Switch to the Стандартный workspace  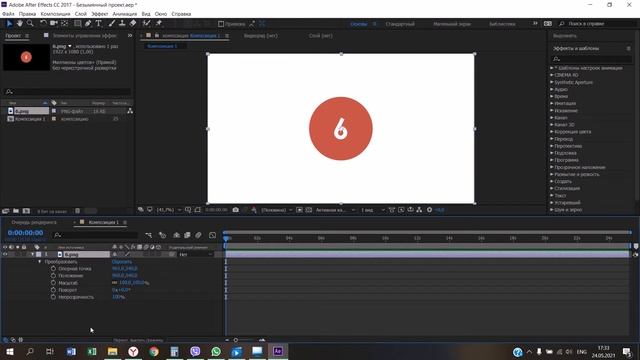(400, 24)
